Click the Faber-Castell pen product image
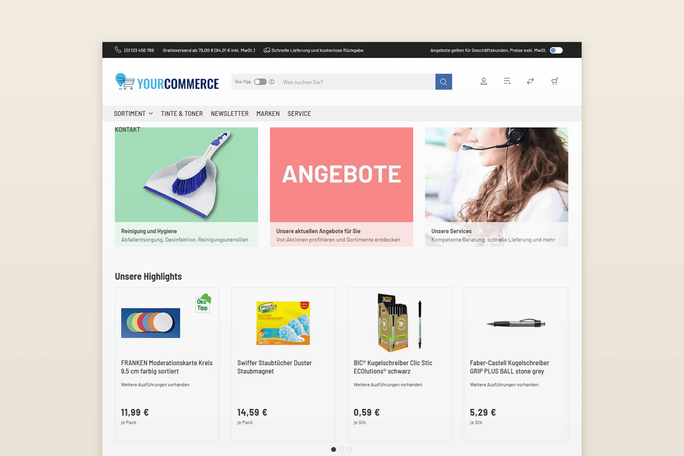684x456 pixels. point(516,323)
